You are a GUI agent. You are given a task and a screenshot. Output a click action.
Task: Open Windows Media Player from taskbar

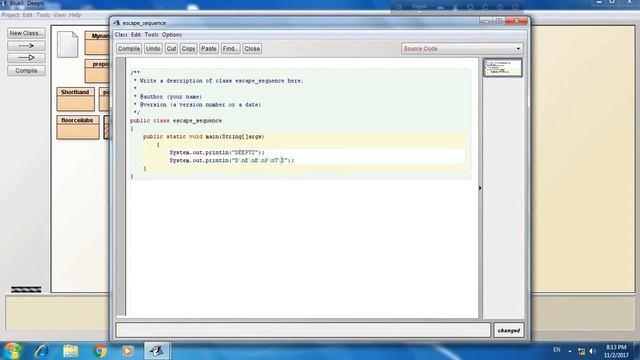coord(127,351)
